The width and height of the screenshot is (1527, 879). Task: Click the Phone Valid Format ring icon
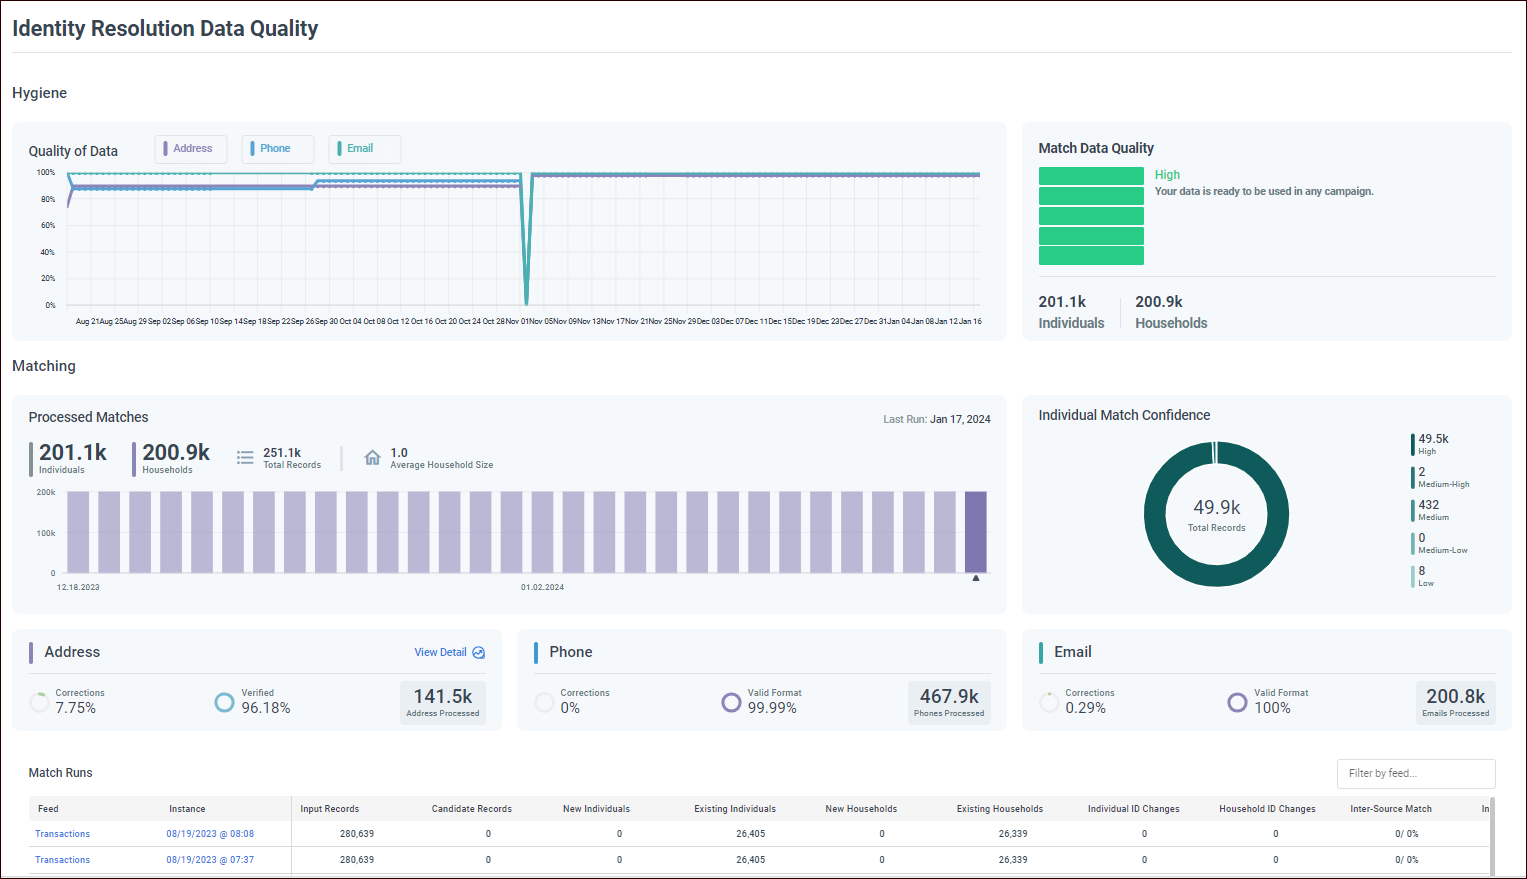(x=731, y=702)
